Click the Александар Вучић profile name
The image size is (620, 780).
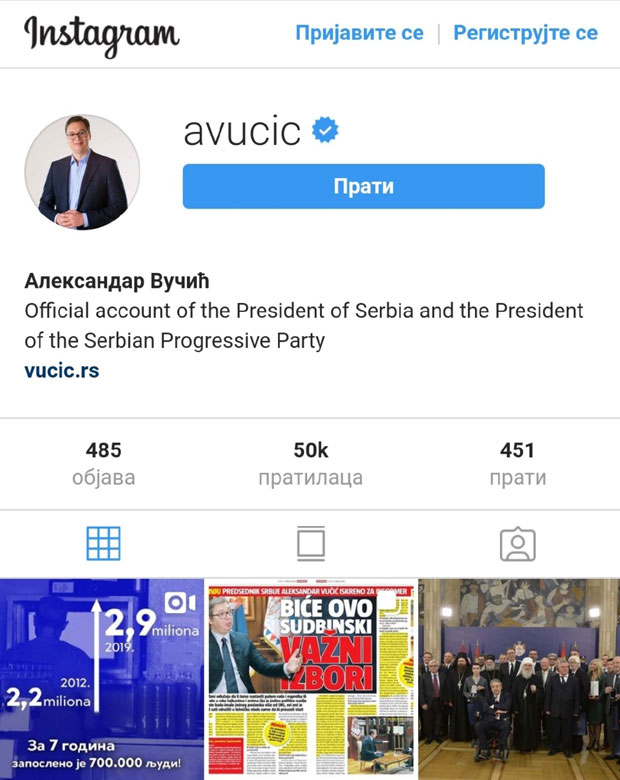point(116,281)
